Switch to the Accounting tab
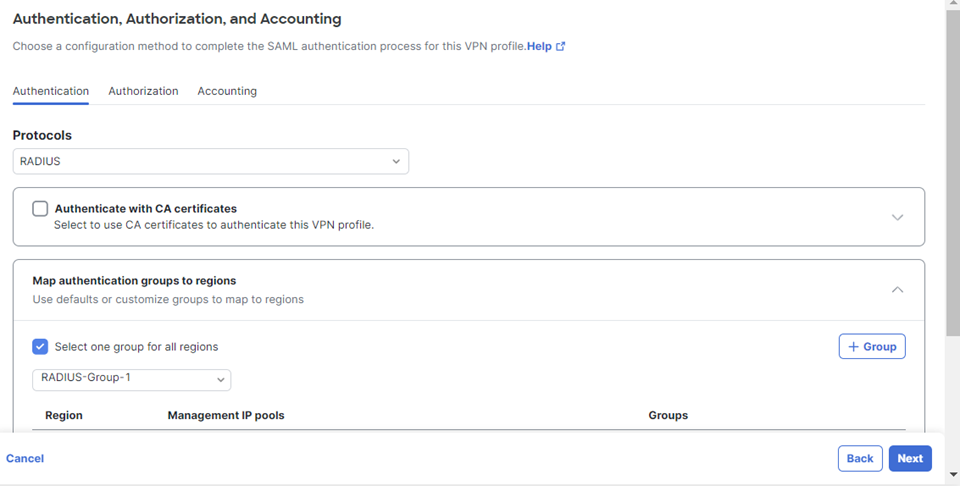The image size is (960, 486). click(x=227, y=91)
